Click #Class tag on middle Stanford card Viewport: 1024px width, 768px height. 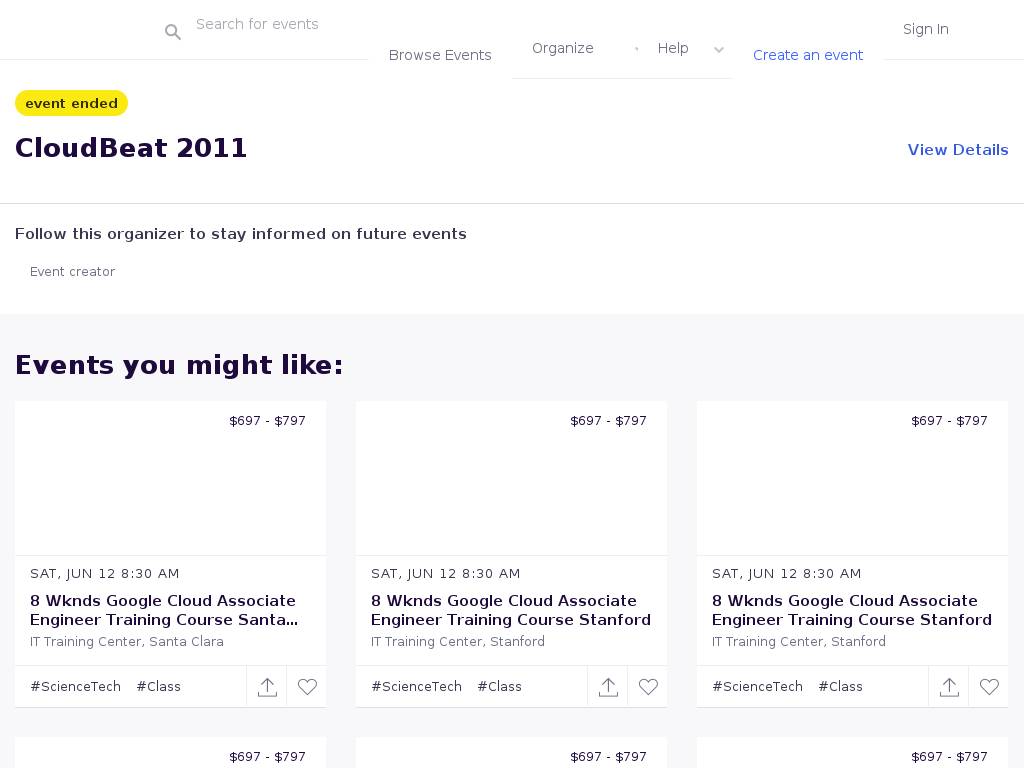click(499, 687)
